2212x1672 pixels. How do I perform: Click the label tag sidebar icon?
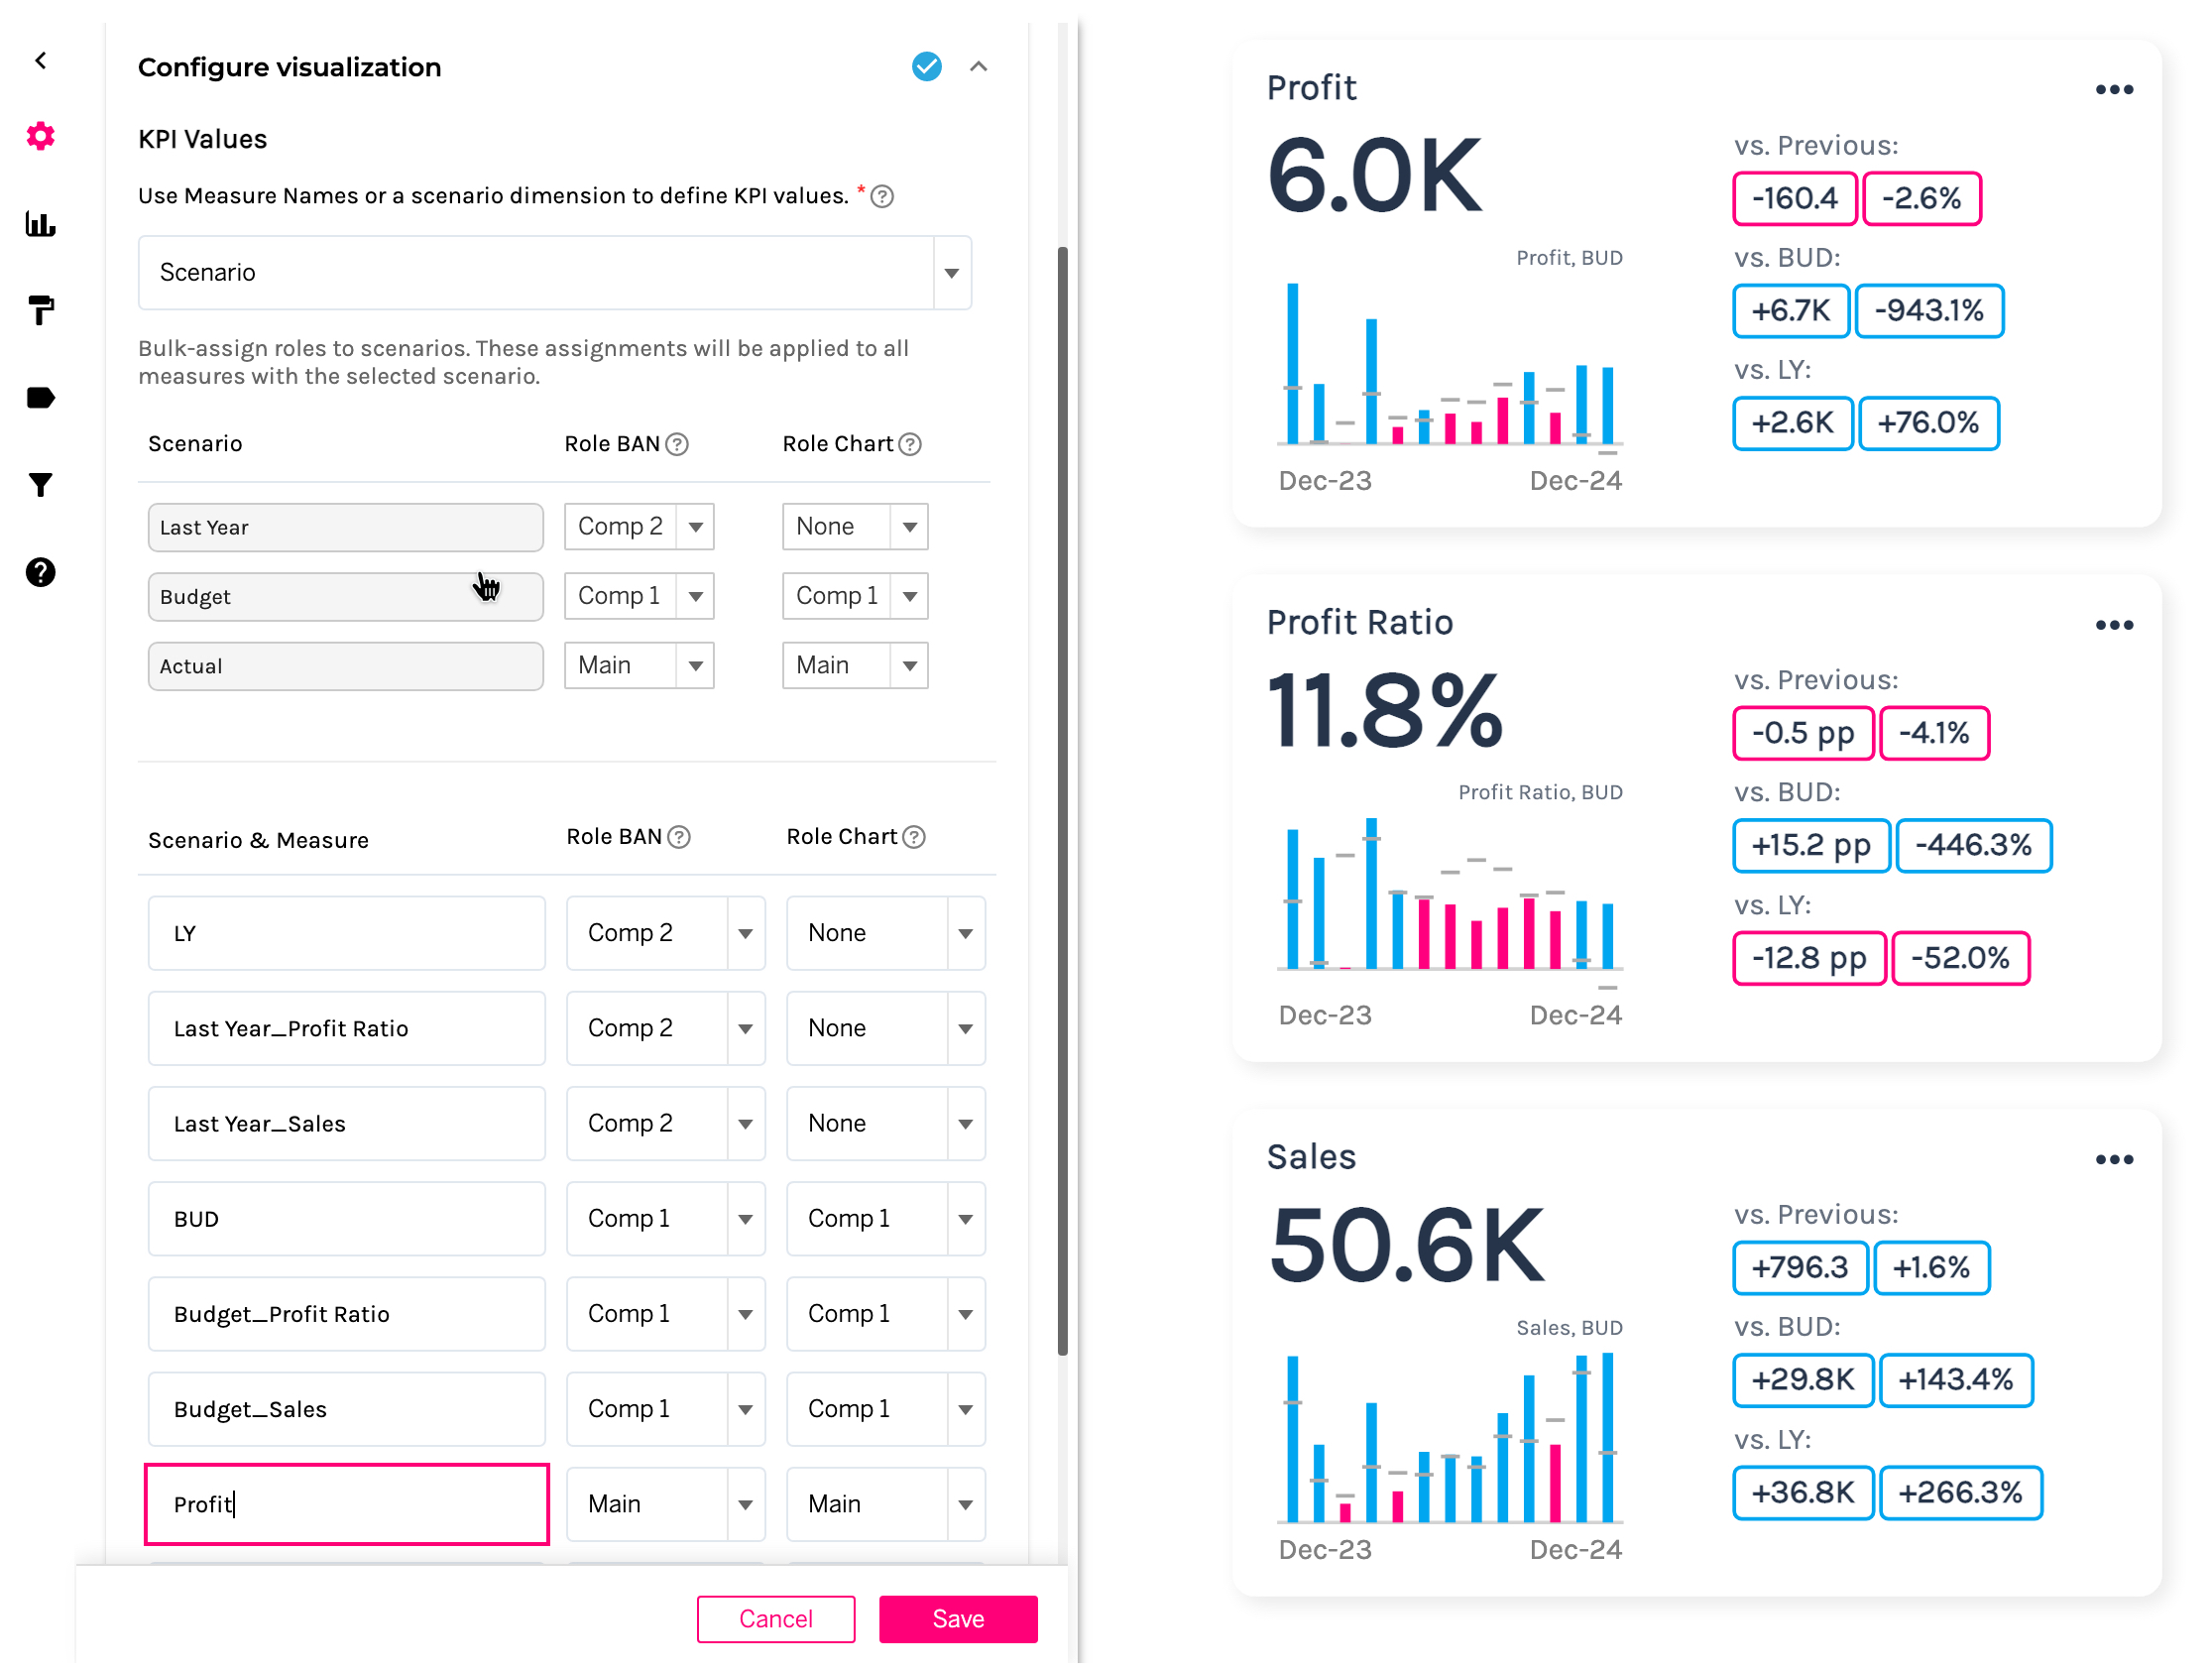(41, 398)
